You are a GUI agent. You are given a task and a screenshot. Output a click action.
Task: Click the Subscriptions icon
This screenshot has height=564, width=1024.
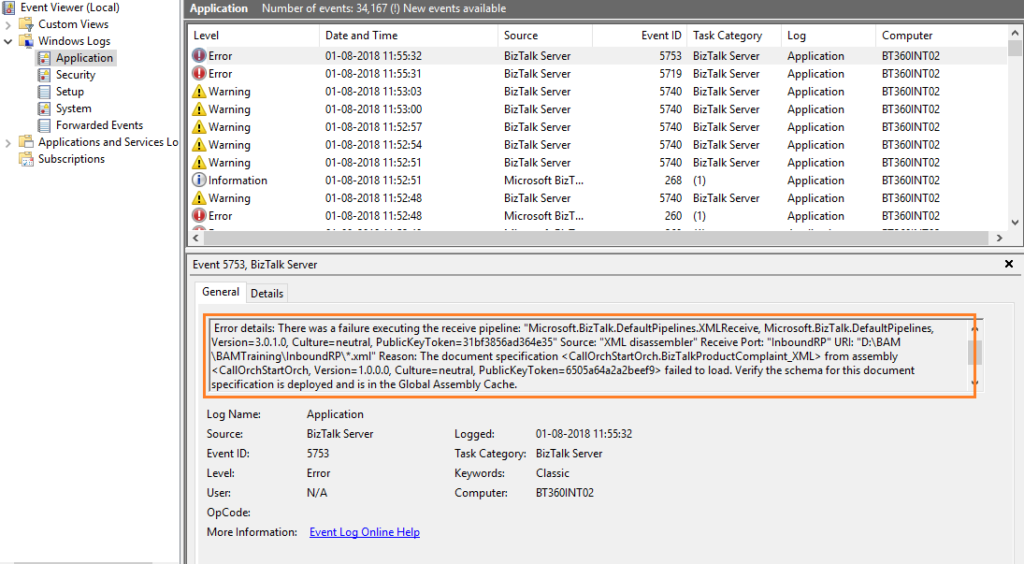(26, 159)
